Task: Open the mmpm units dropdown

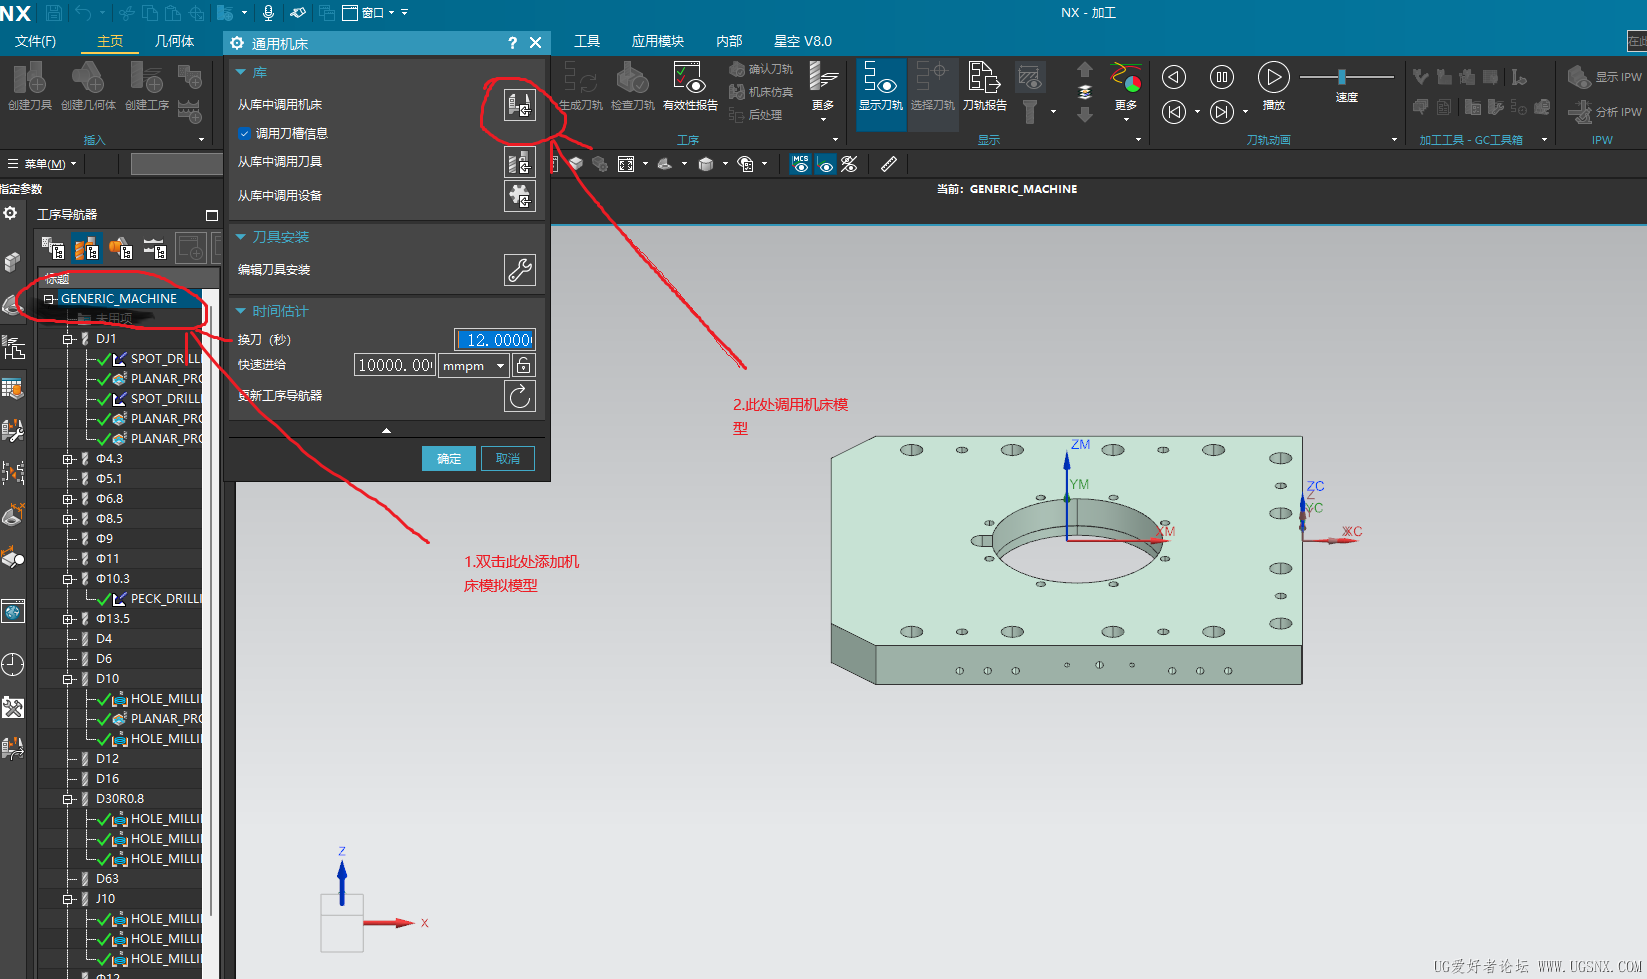Action: (474, 366)
